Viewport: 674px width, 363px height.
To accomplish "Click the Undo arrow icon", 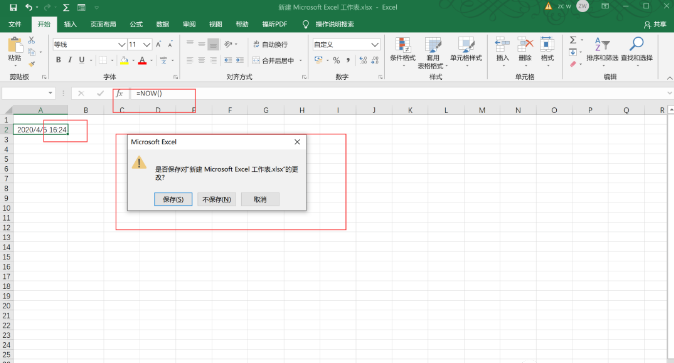I will (x=29, y=7).
